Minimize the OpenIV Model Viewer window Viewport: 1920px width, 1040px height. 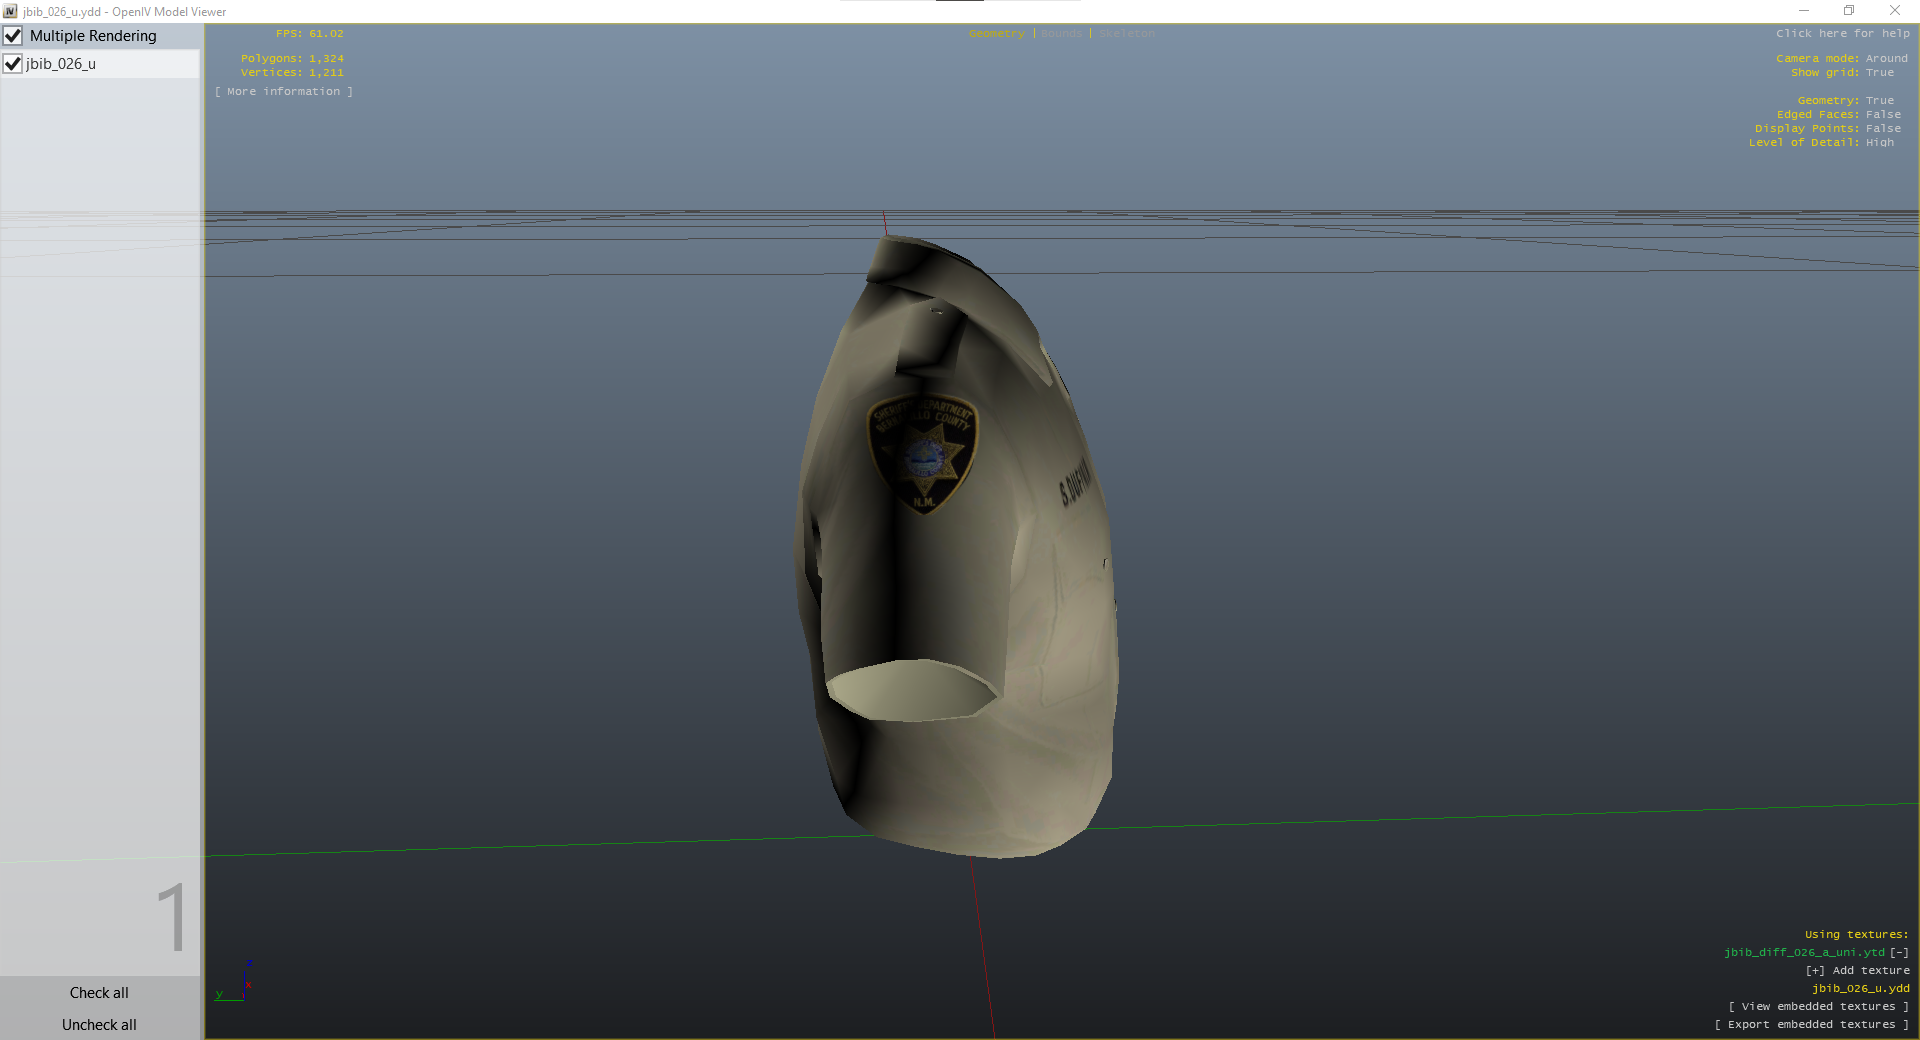1803,11
